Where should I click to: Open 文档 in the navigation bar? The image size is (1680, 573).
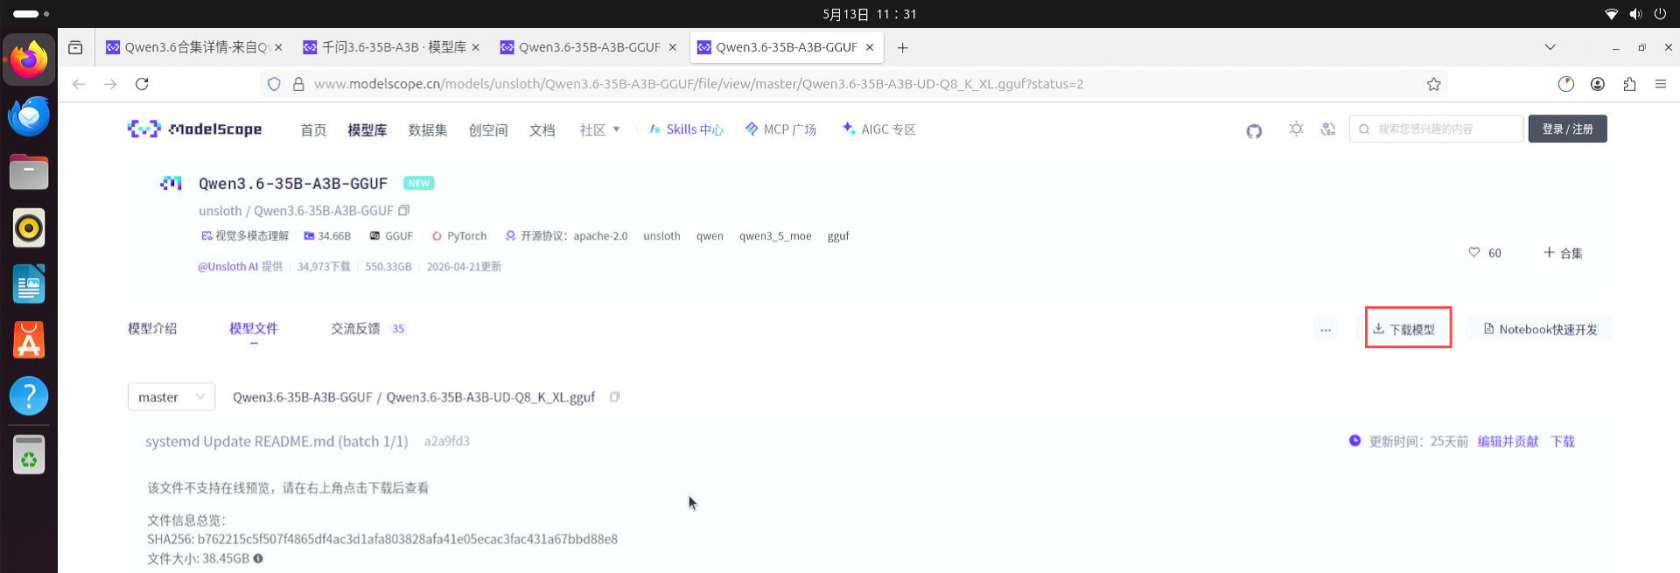point(542,130)
